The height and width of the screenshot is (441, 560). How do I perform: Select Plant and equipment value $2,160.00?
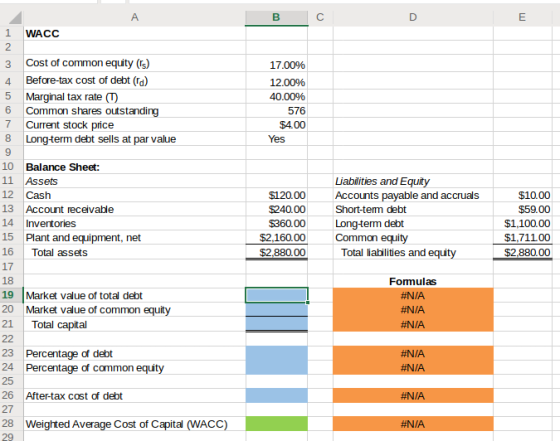pyautogui.click(x=276, y=237)
